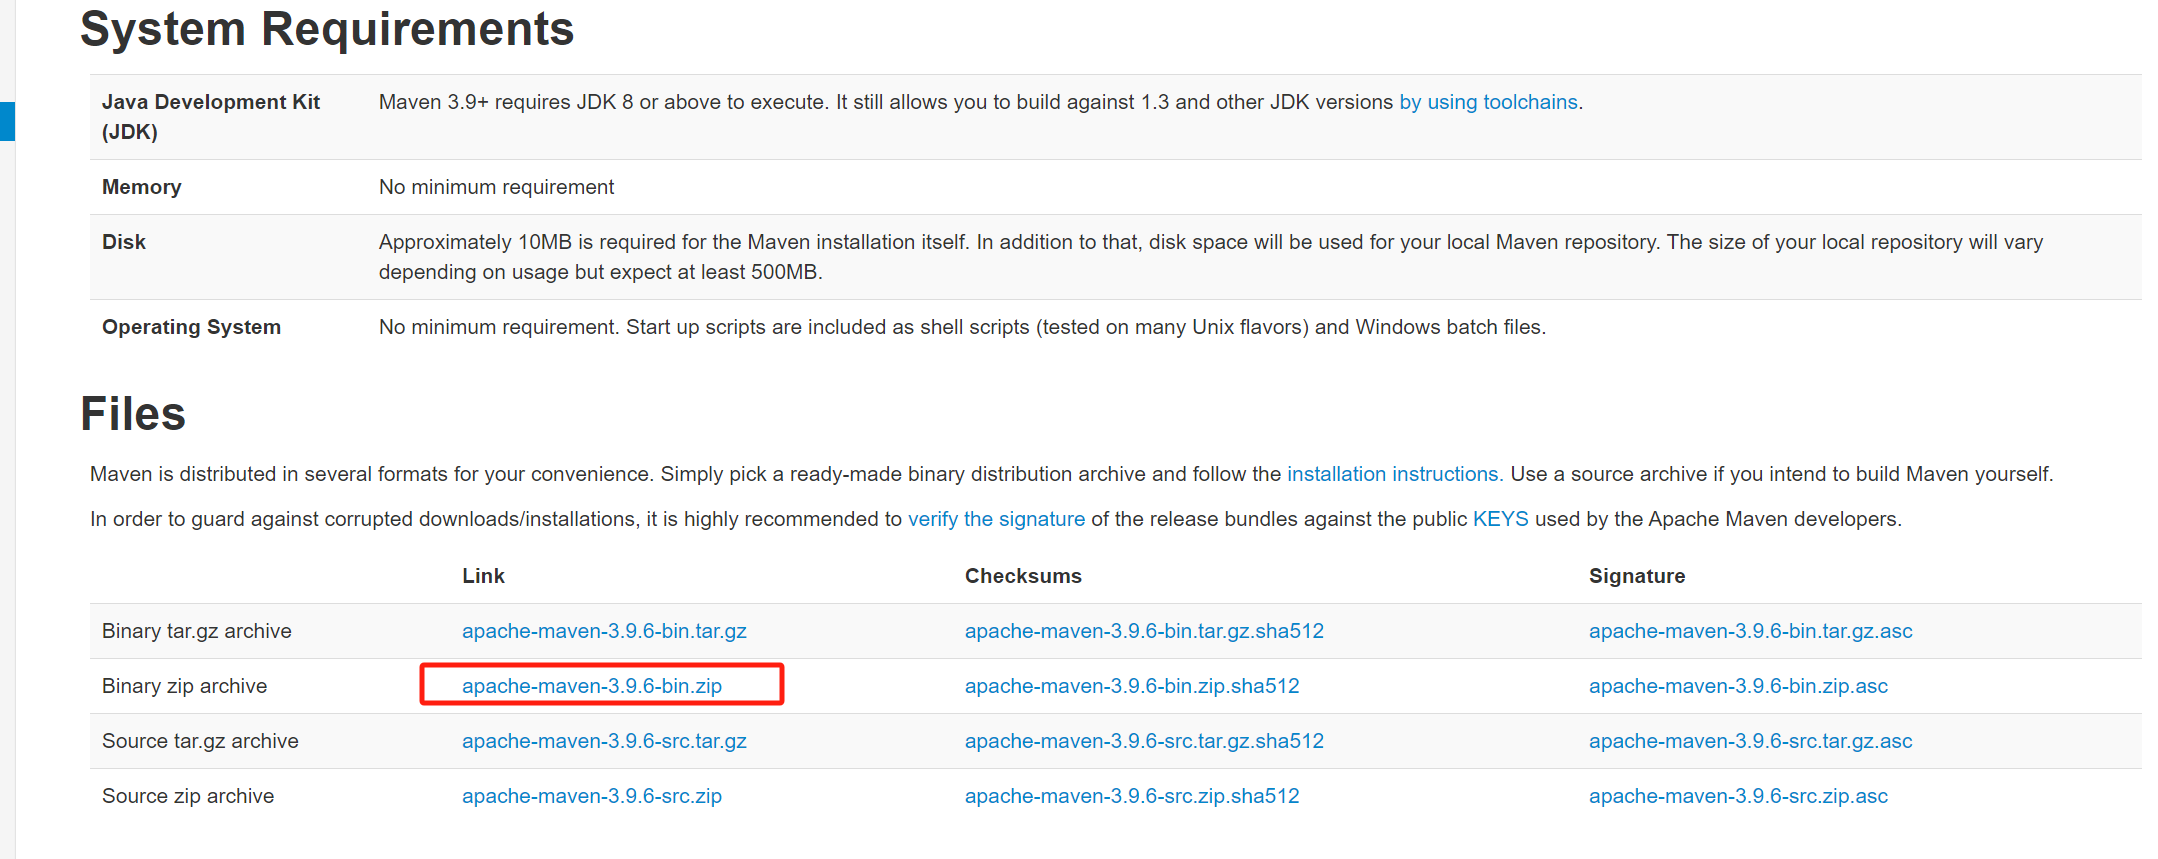This screenshot has width=2158, height=859.
Task: Click the 'Files' heading
Action: tap(133, 414)
